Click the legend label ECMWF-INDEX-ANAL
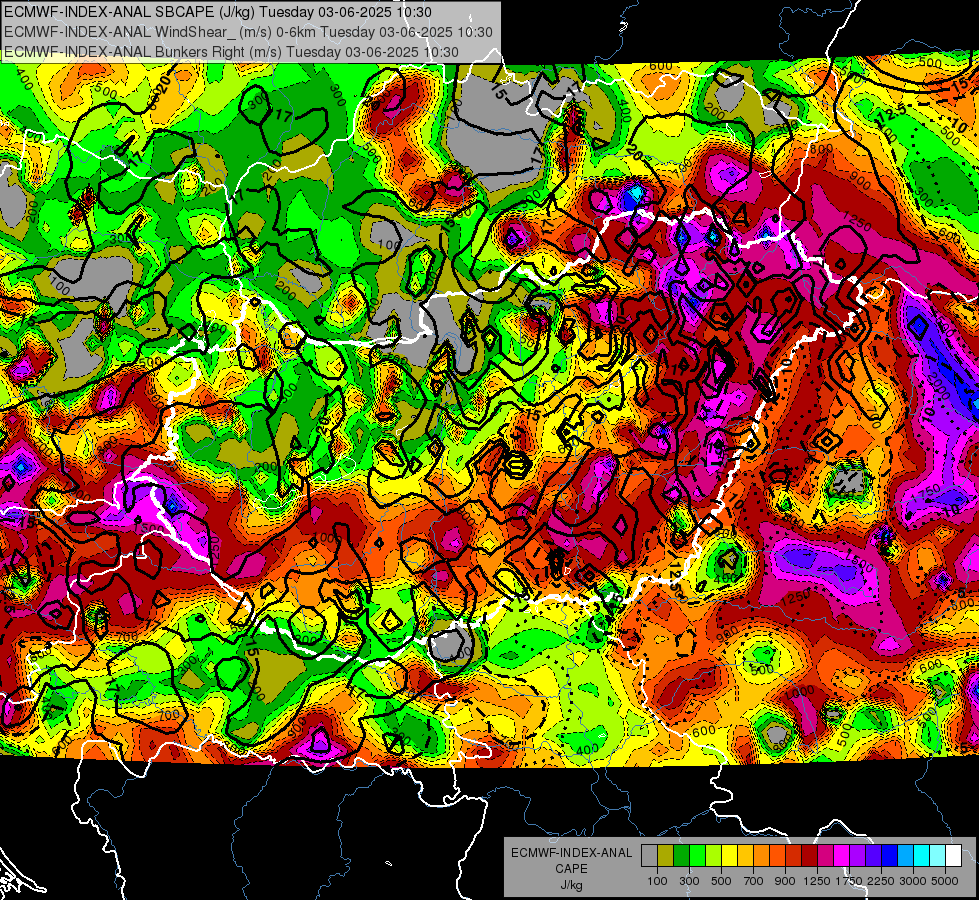979x900 pixels. point(572,853)
